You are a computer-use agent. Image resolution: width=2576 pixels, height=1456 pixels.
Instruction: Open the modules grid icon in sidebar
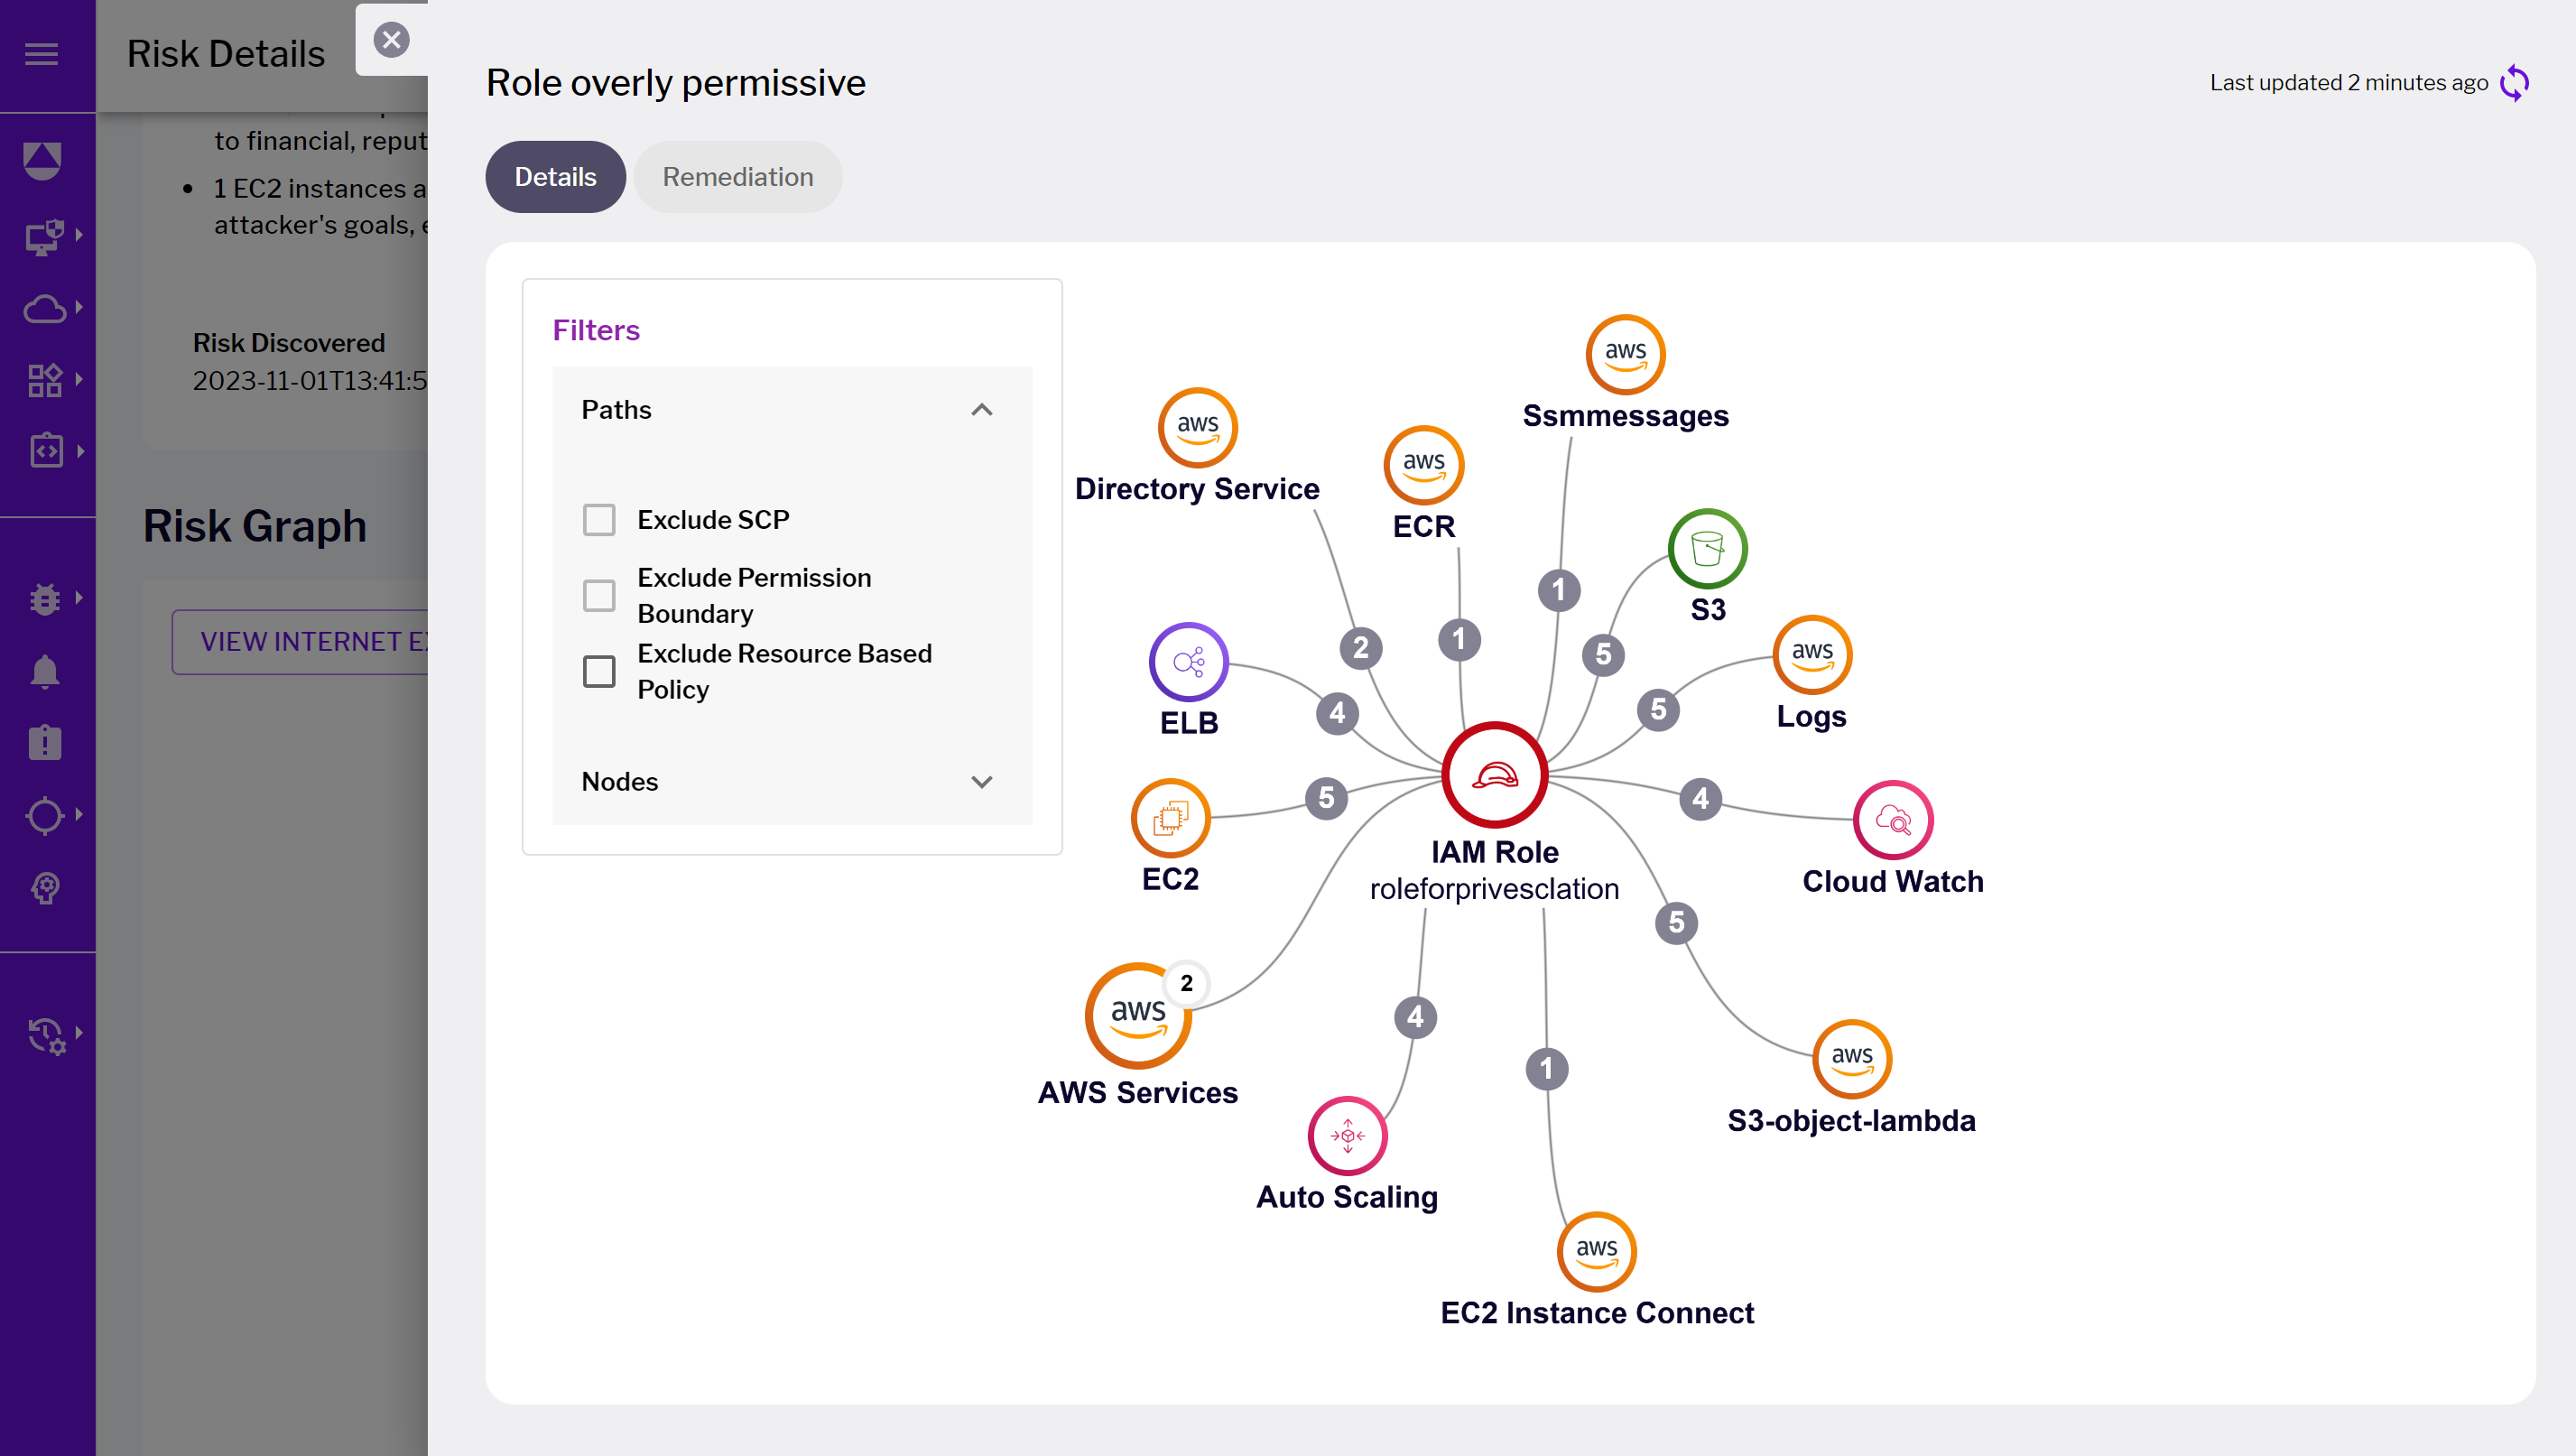tap(45, 380)
